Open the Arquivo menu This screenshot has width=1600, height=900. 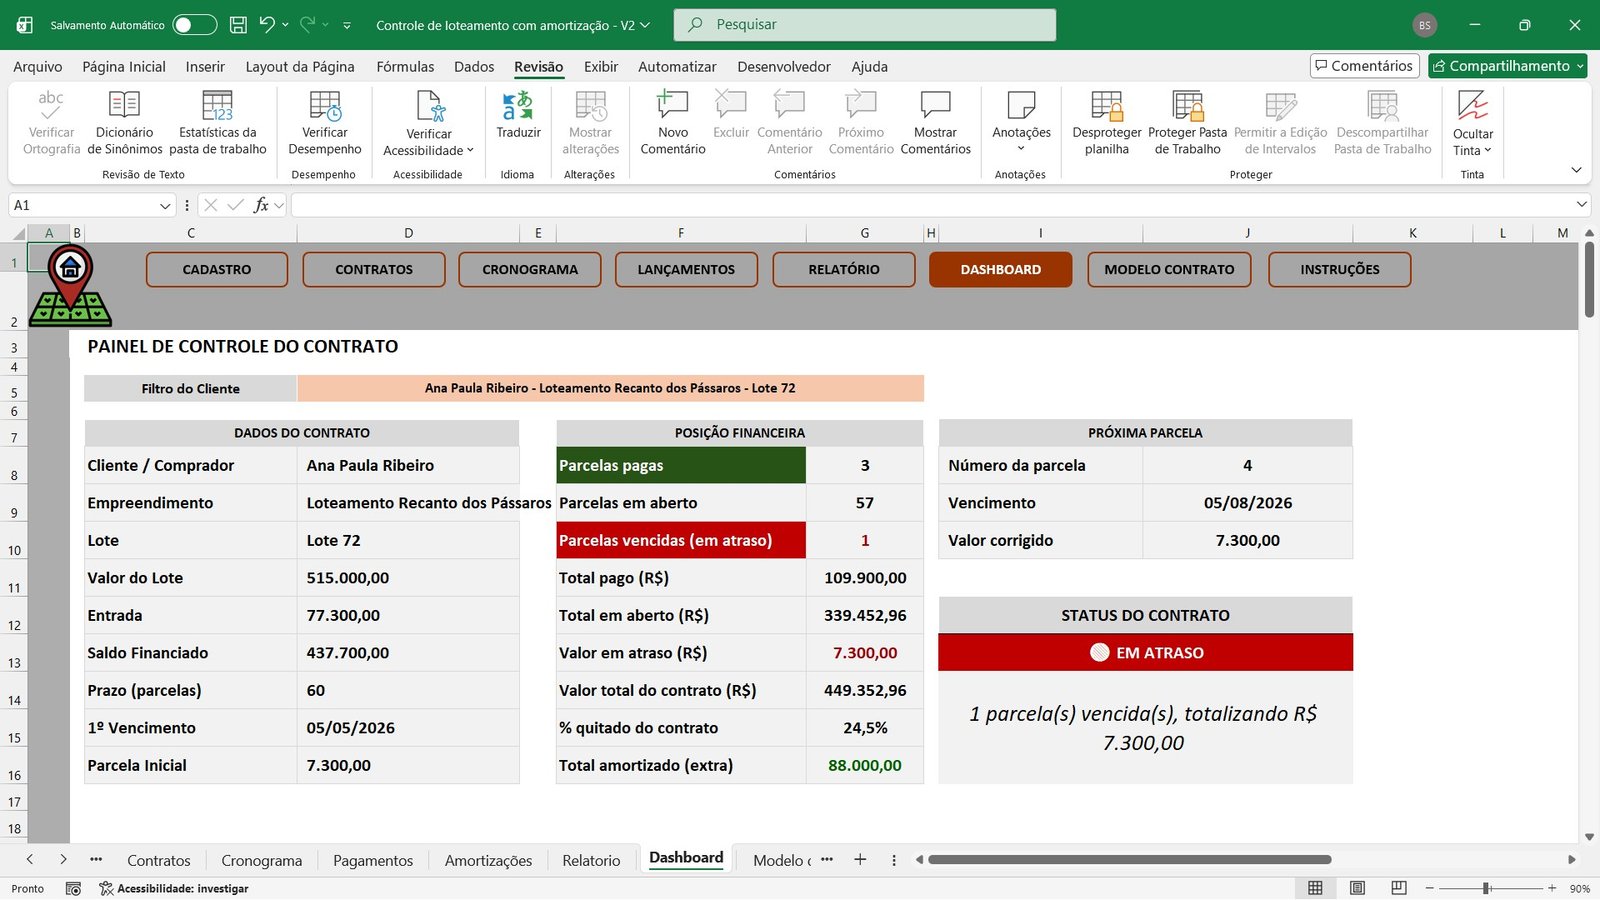click(37, 66)
